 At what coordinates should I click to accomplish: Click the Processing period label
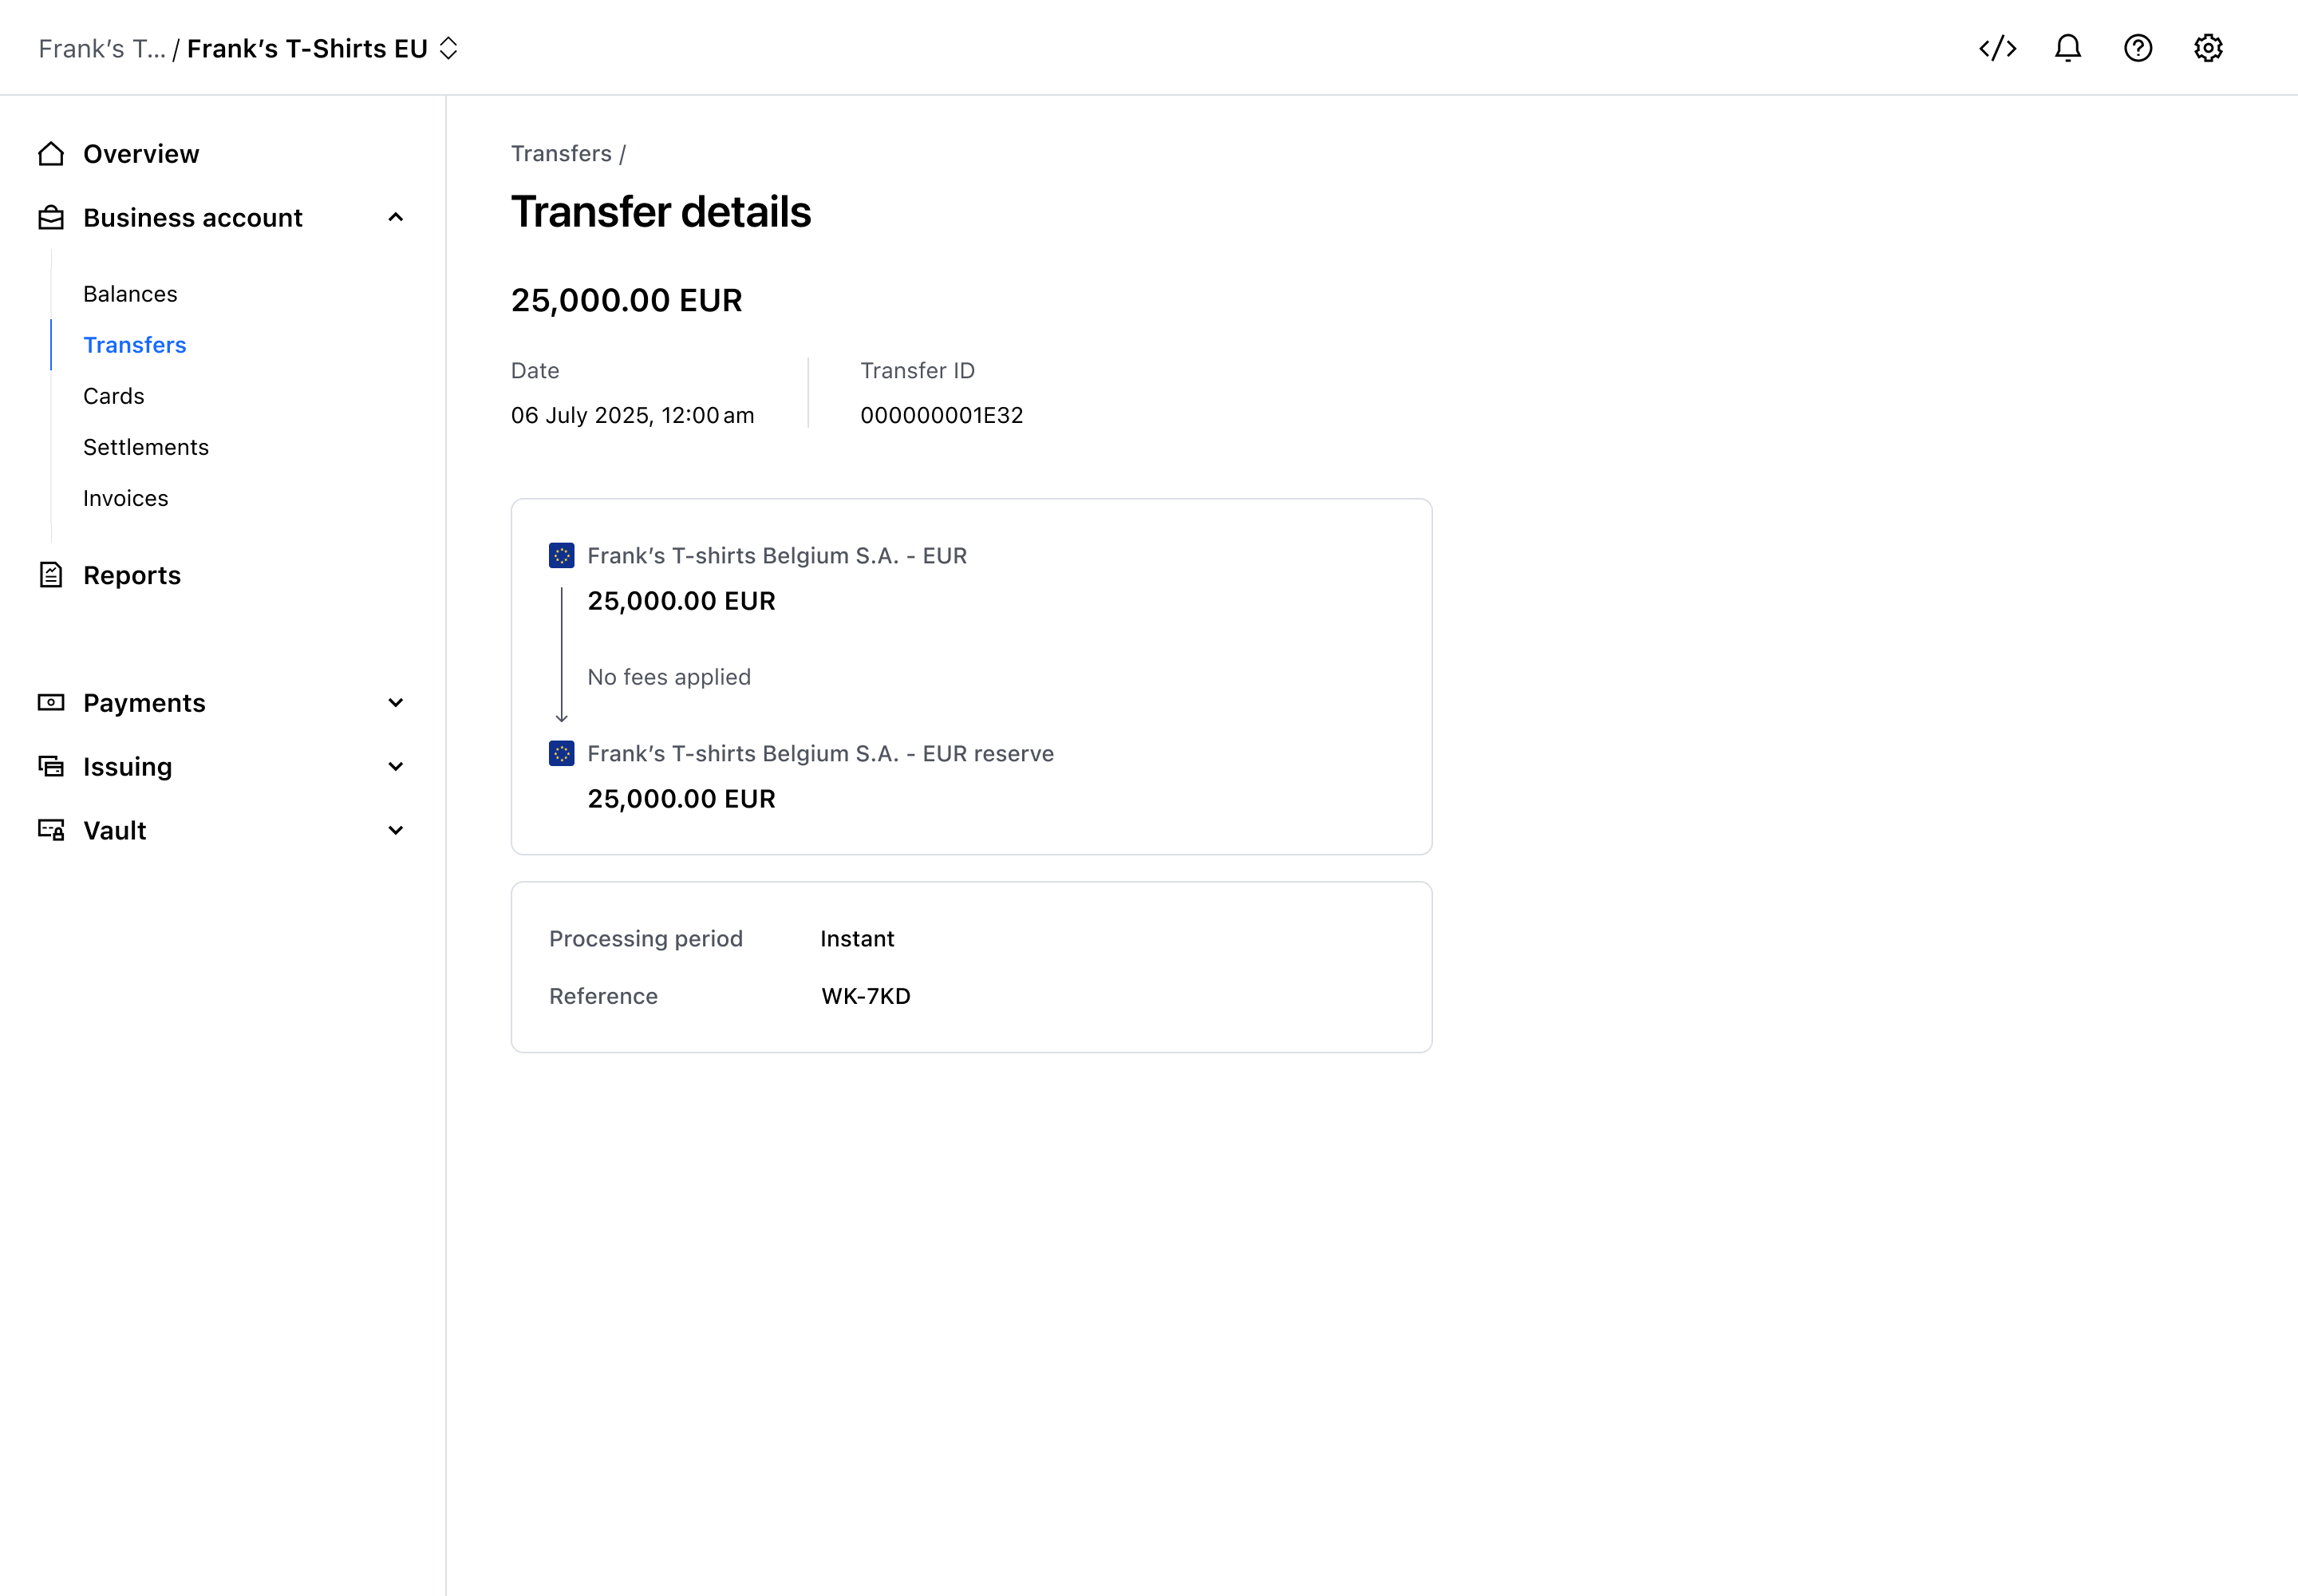pos(646,938)
